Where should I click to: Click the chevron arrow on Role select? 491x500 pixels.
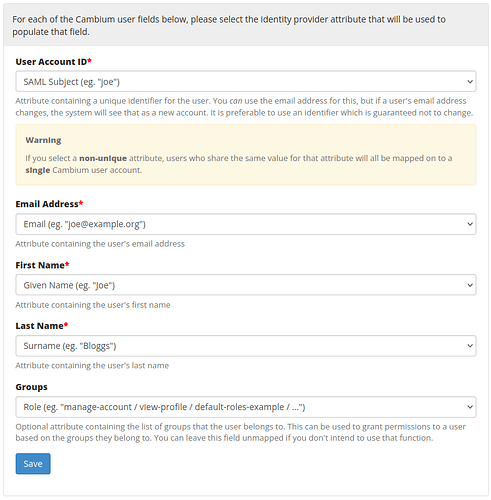pos(470,407)
